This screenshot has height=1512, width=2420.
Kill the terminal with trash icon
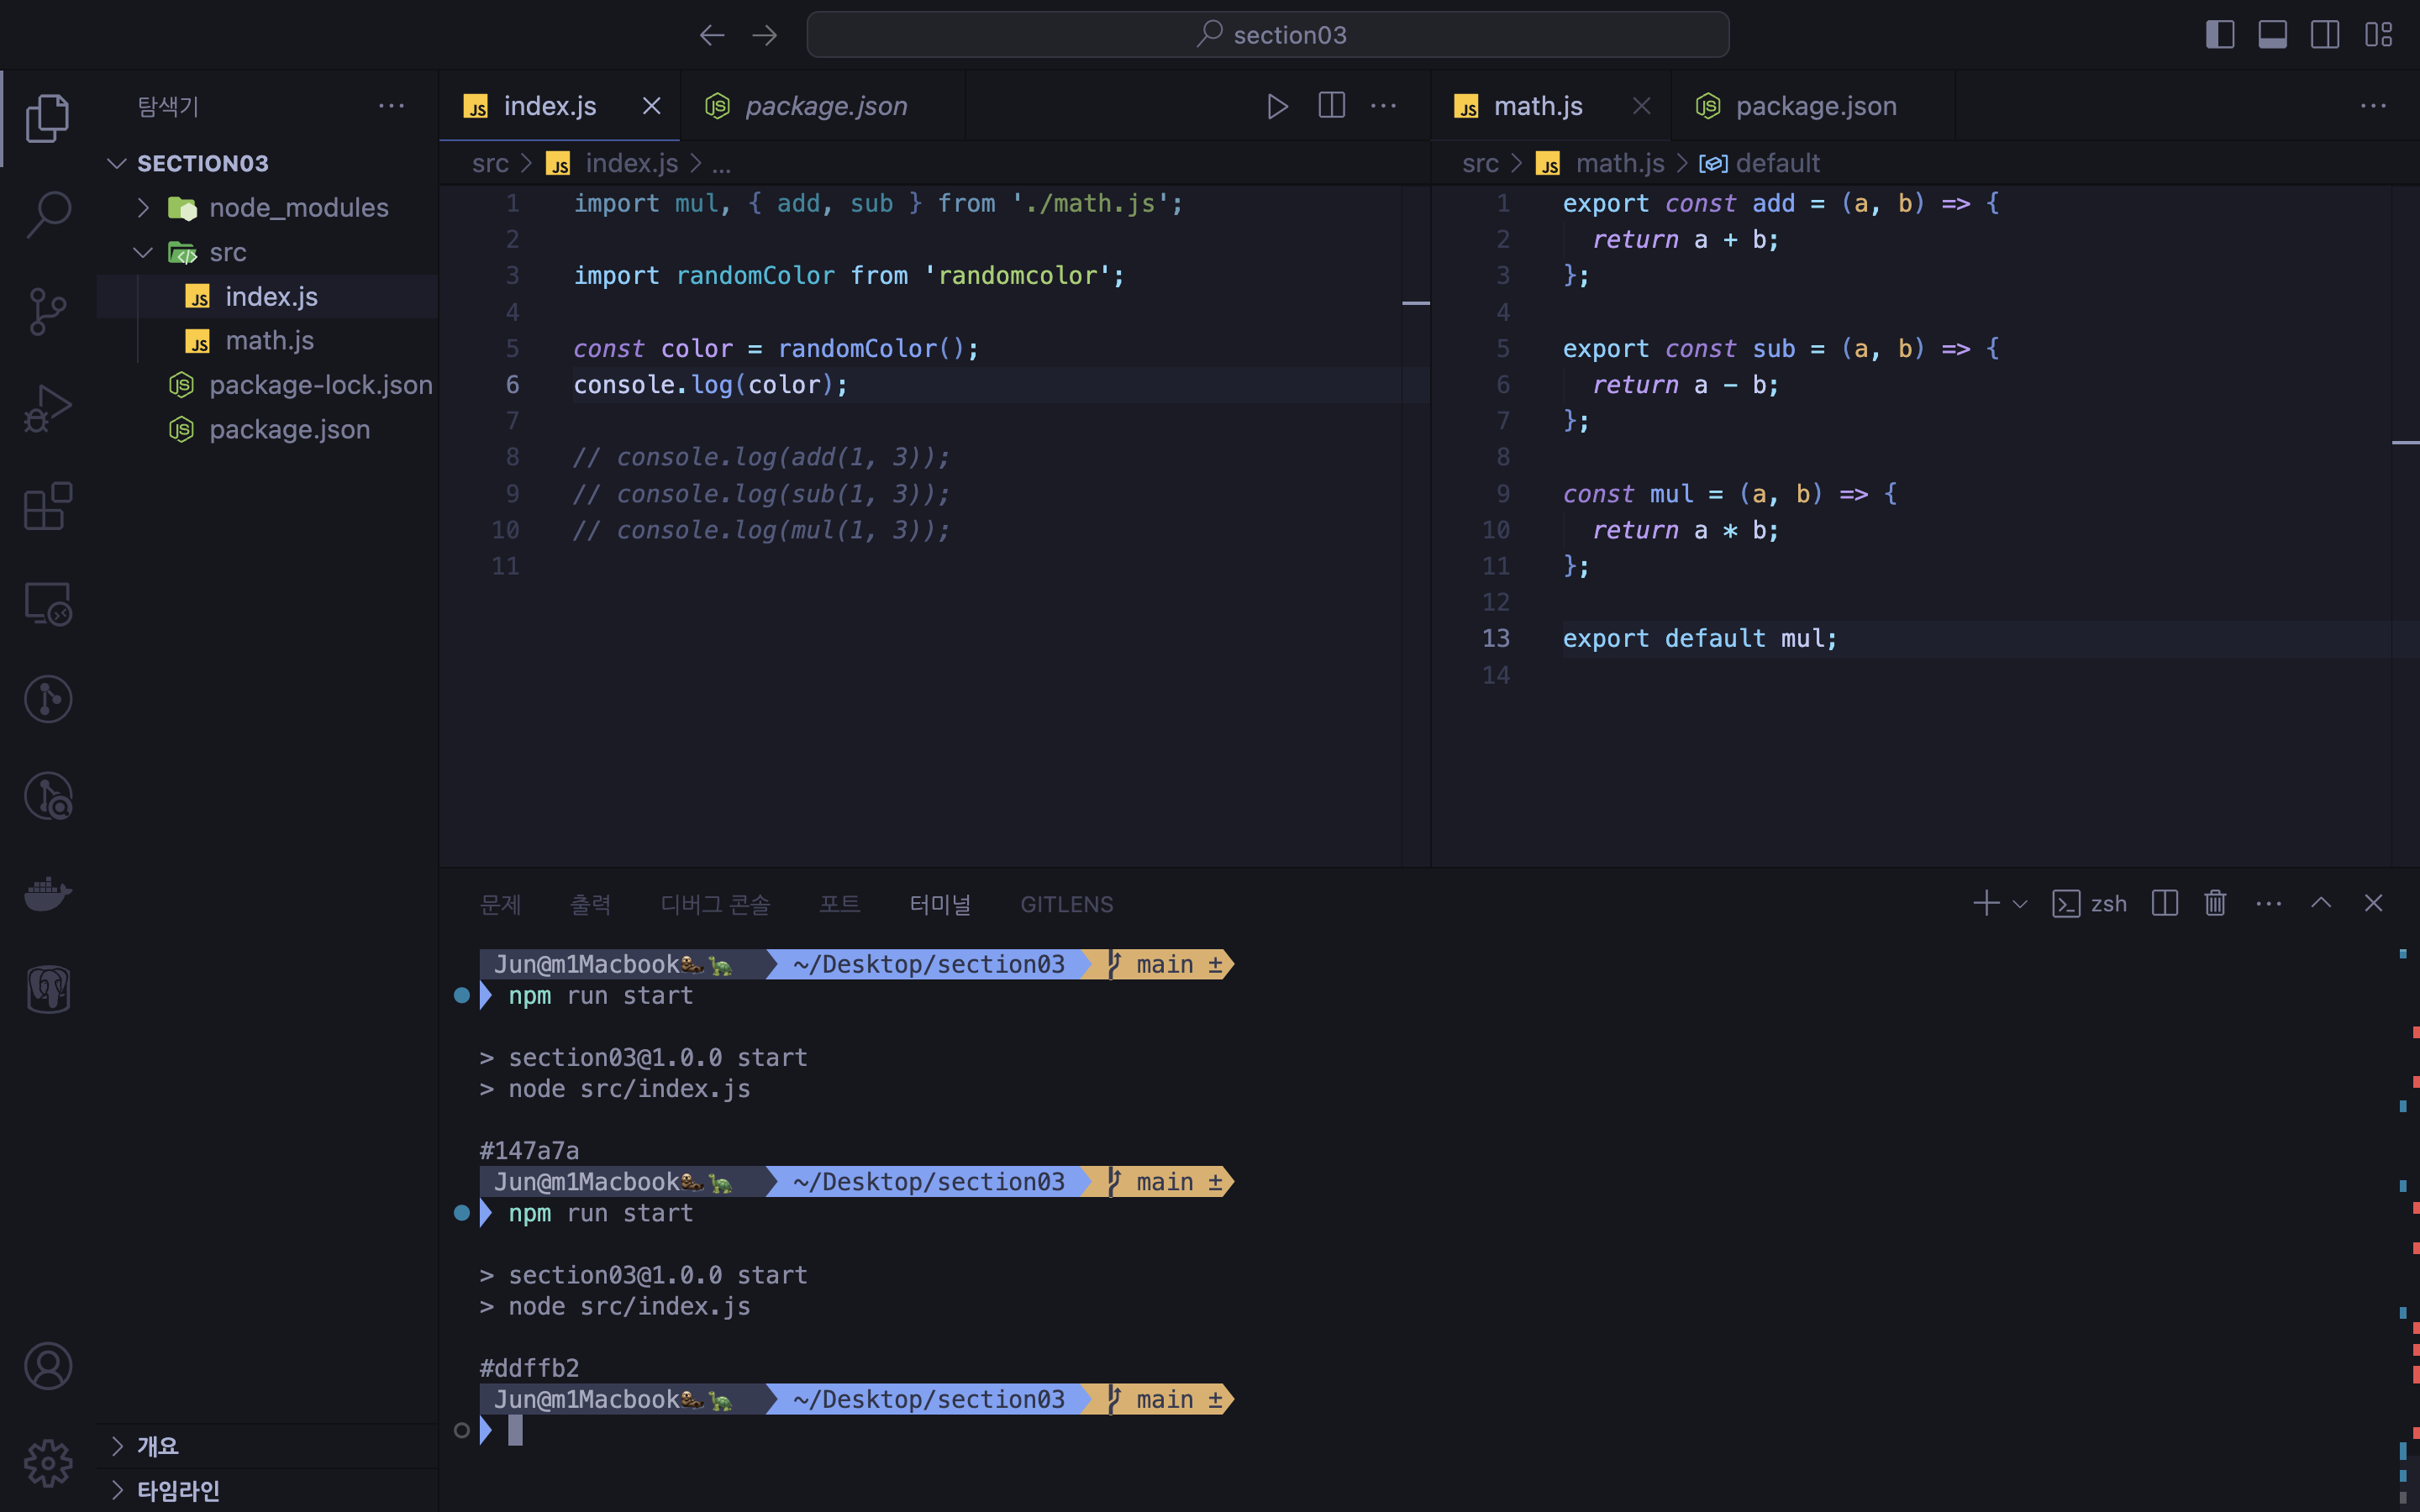[2215, 904]
